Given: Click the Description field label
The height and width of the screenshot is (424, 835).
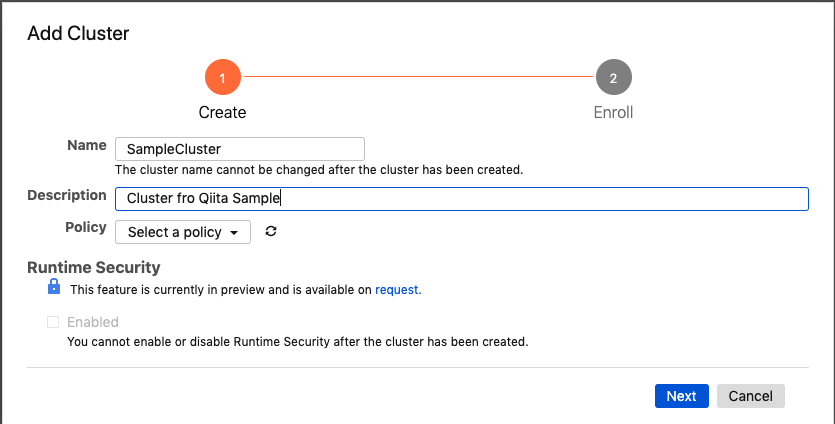Looking at the screenshot, I should [67, 195].
